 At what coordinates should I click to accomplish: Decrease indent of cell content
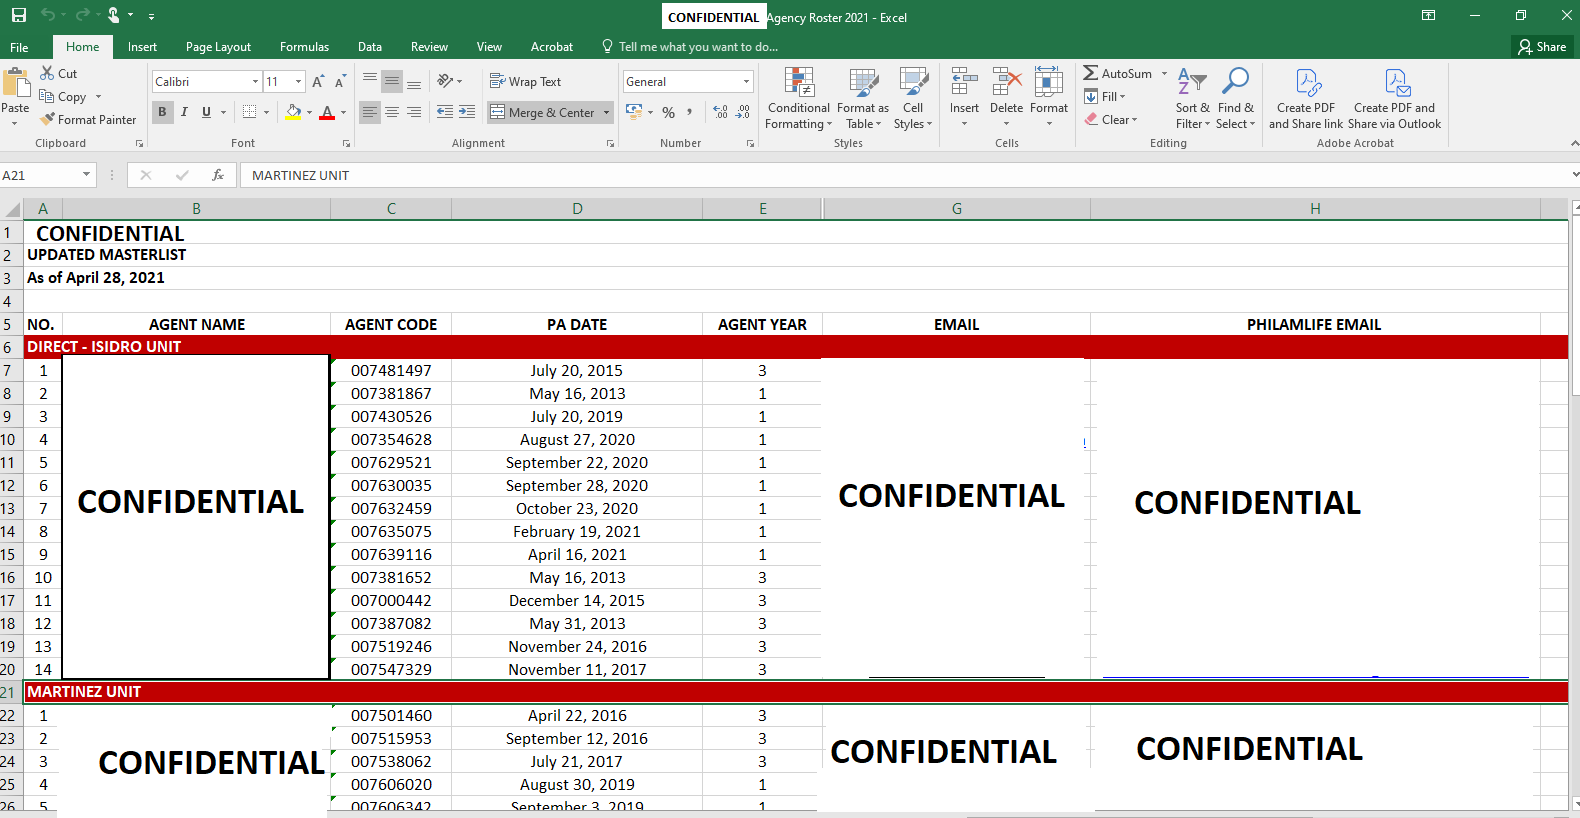click(x=445, y=112)
